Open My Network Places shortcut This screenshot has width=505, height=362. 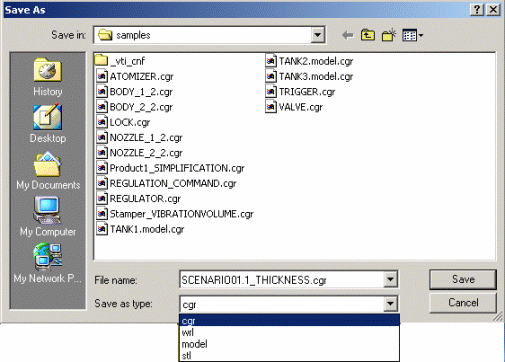(x=47, y=263)
